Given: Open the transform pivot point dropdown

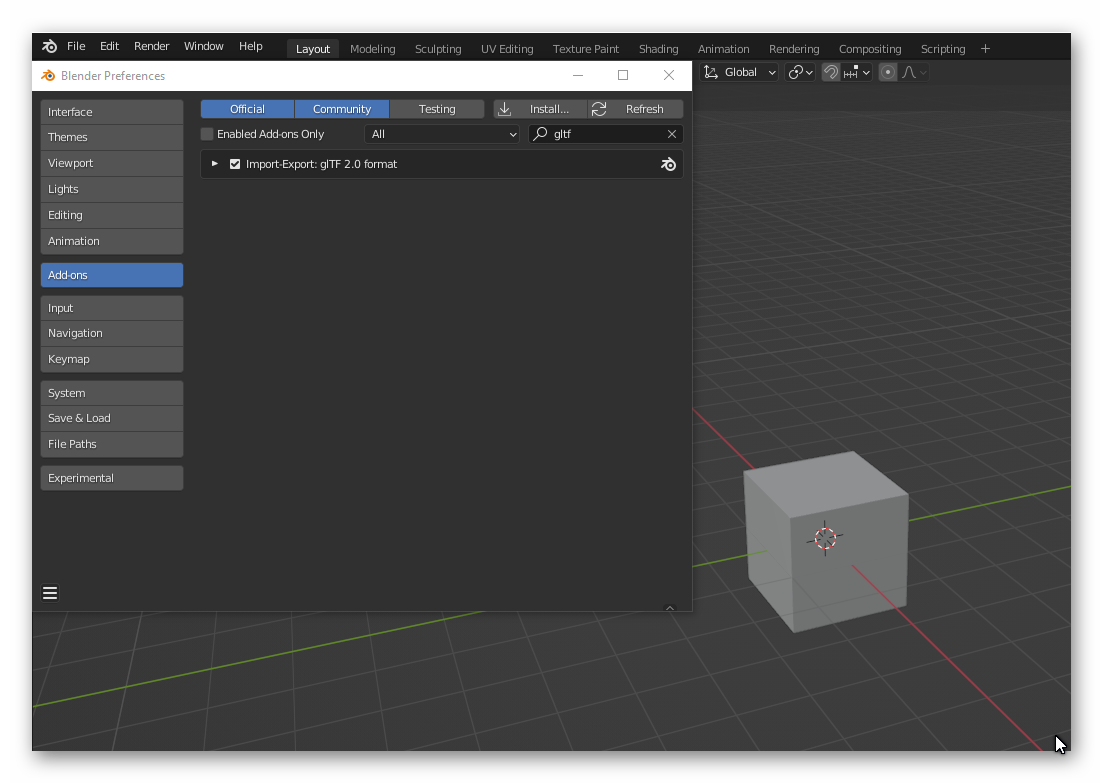Looking at the screenshot, I should tap(801, 72).
